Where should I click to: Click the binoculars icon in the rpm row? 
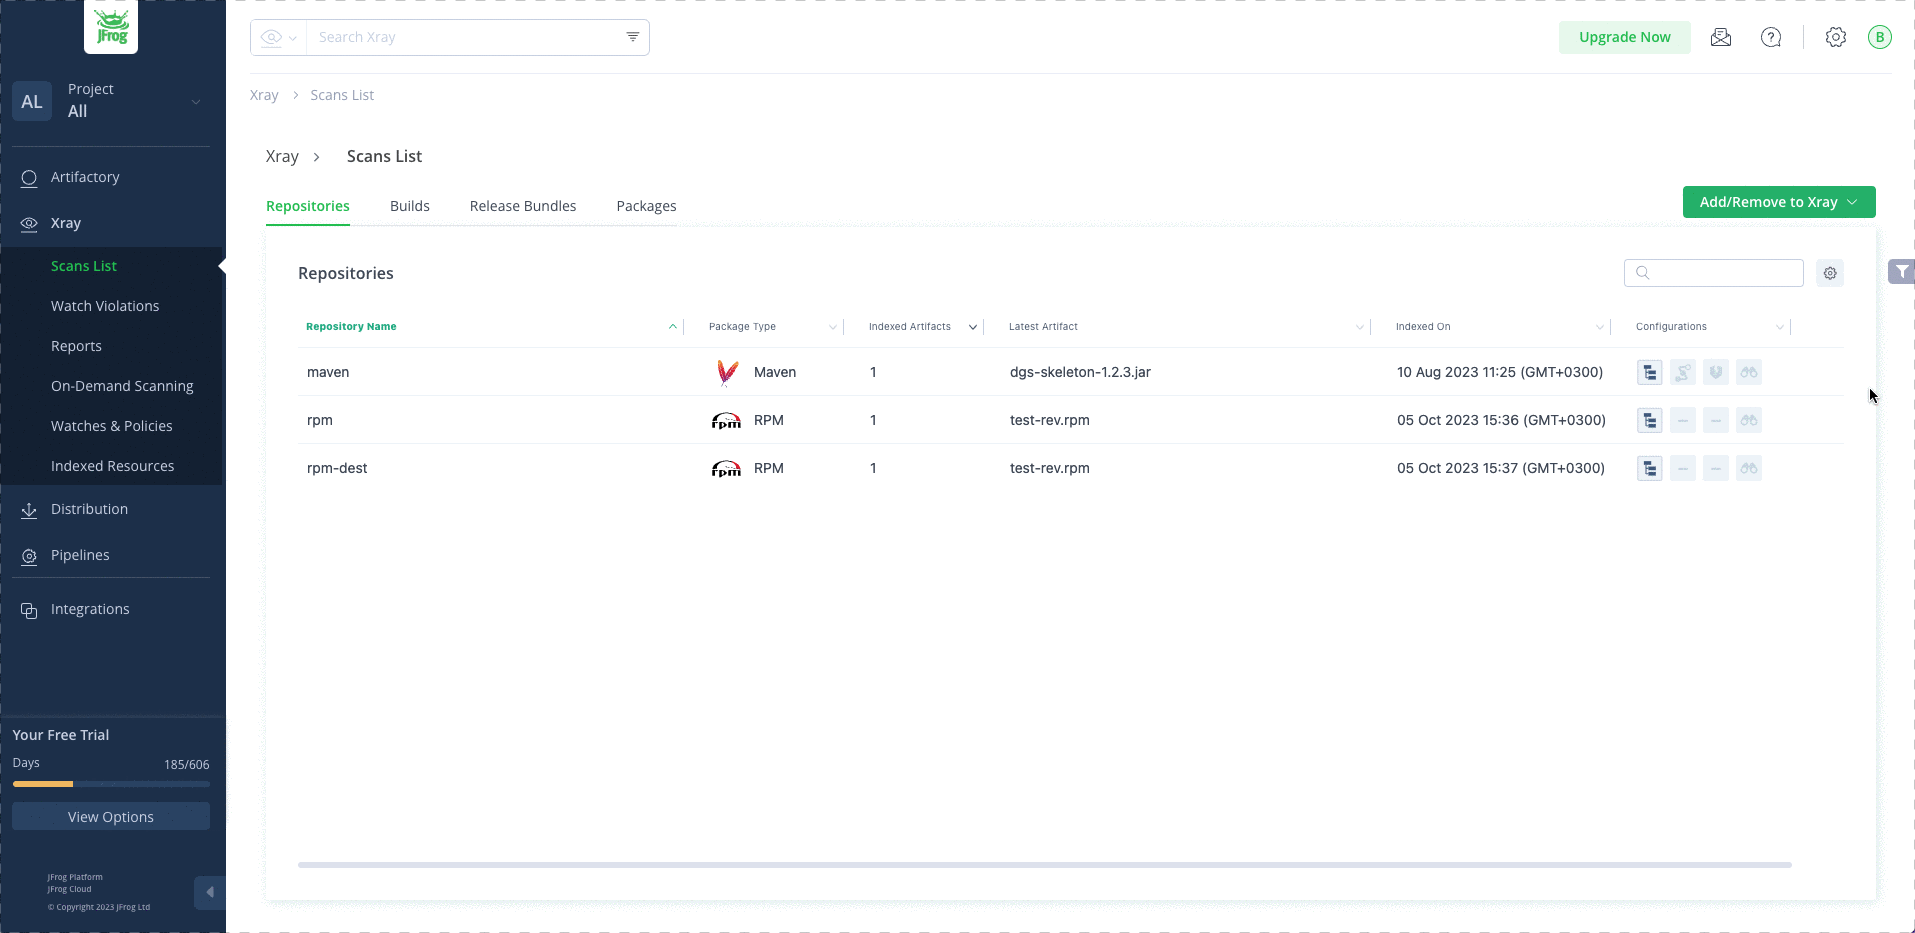click(1748, 420)
